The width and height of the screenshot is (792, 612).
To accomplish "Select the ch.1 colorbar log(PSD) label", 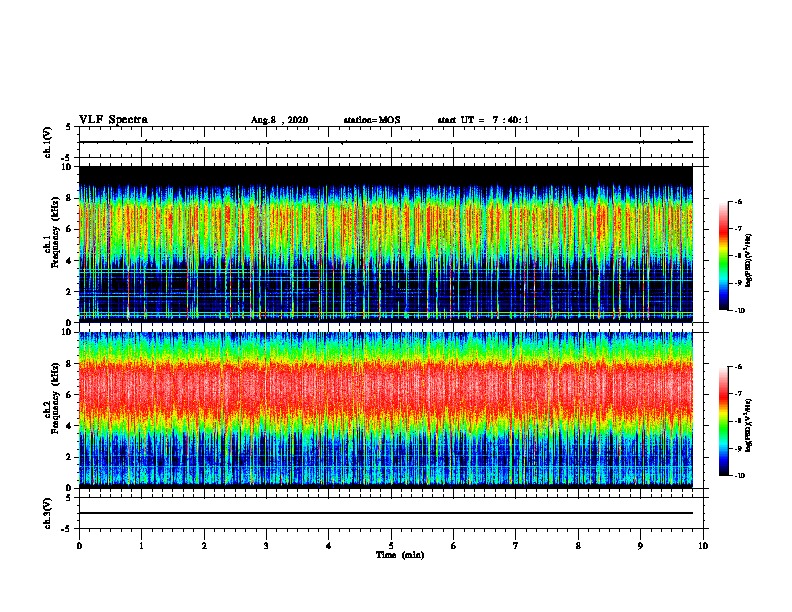I will coord(749,260).
